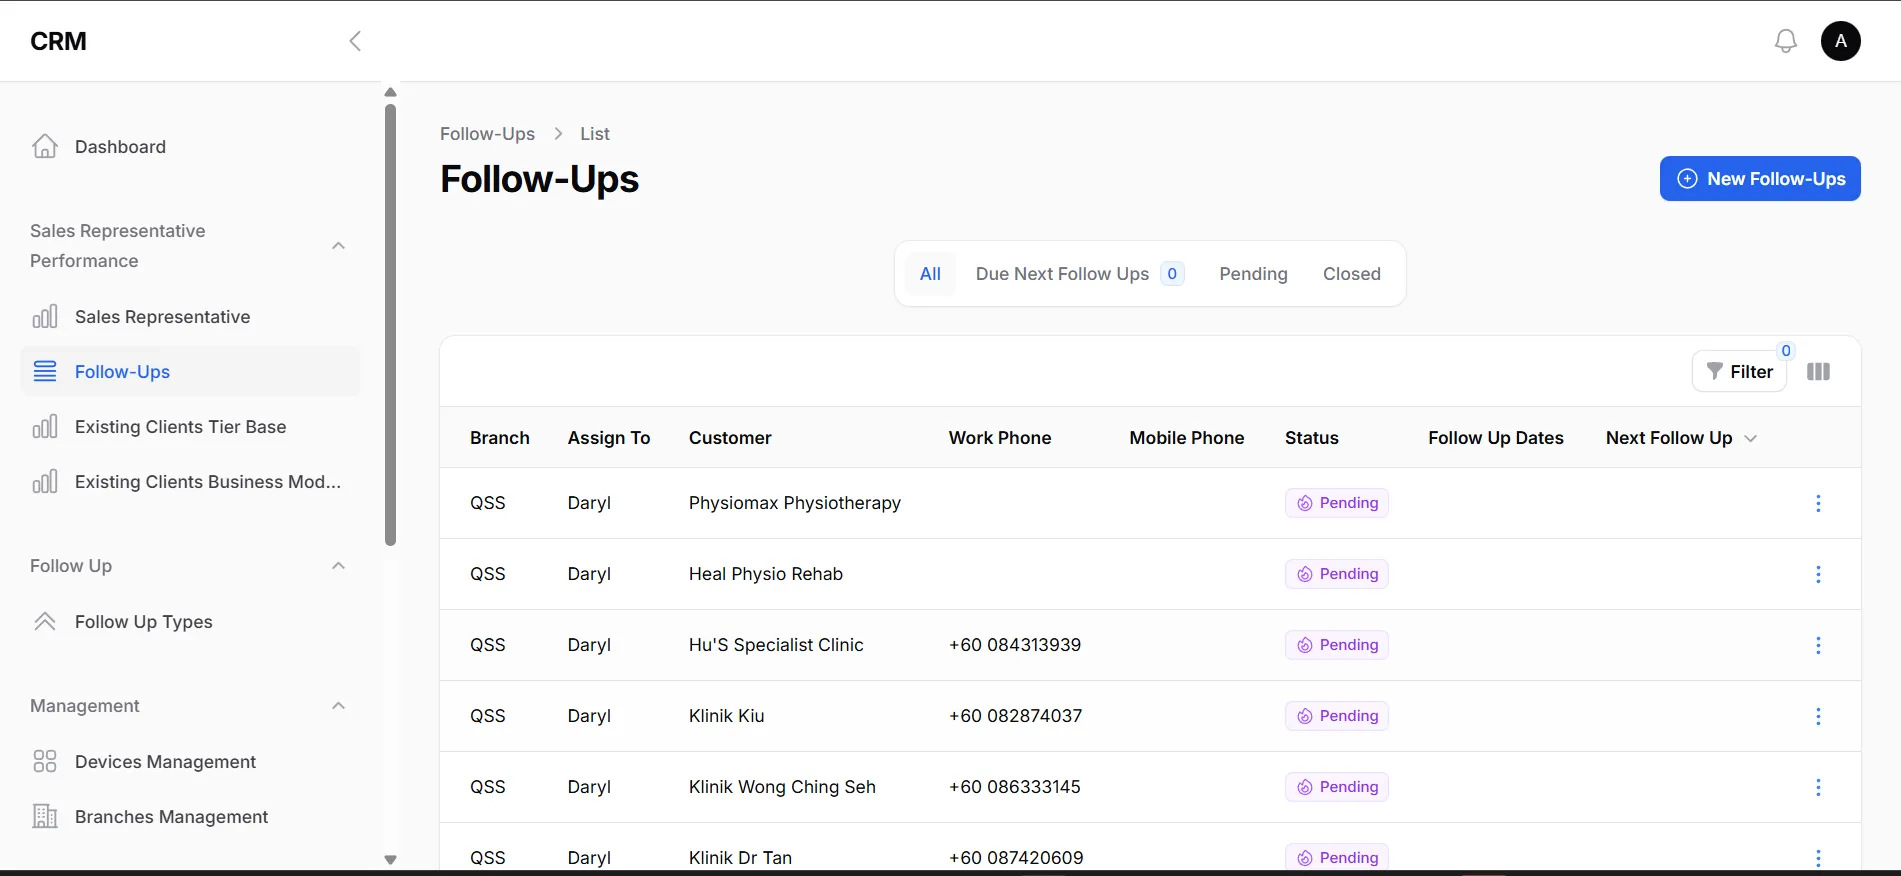Click customer name Klinik Wong Ching Seh
This screenshot has height=876, width=1901.
coord(782,787)
